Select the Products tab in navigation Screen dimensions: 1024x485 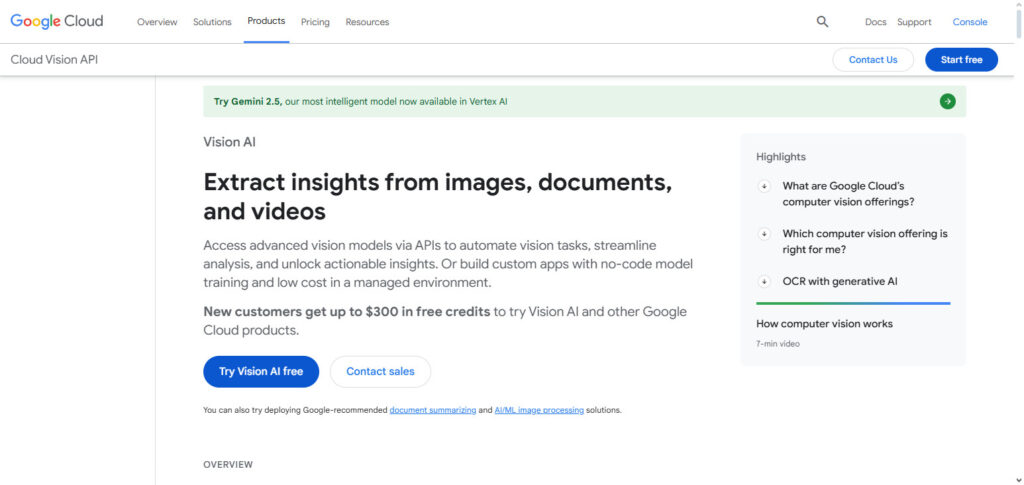266,22
